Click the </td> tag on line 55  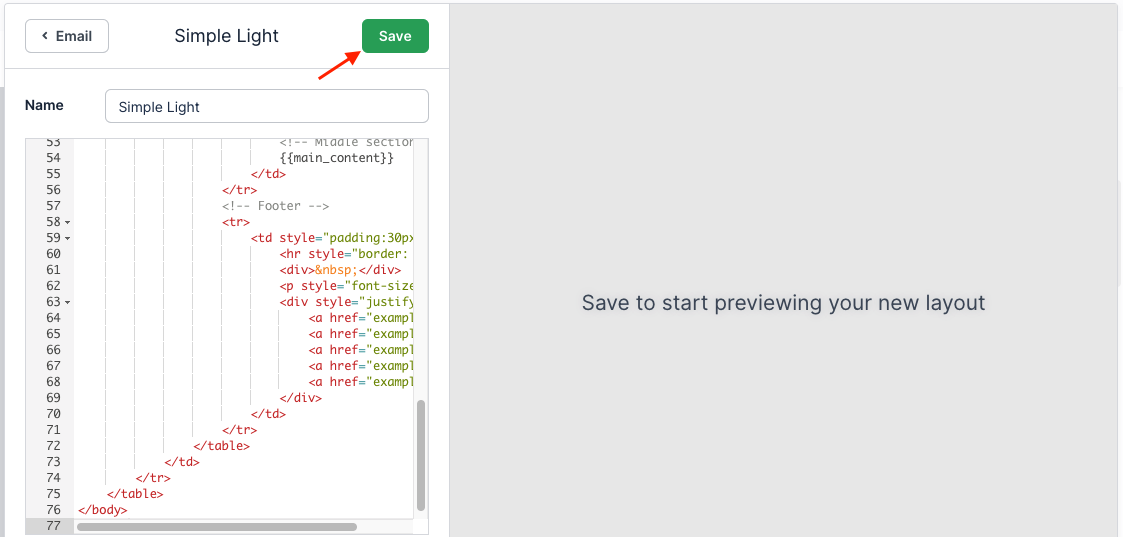point(269,174)
